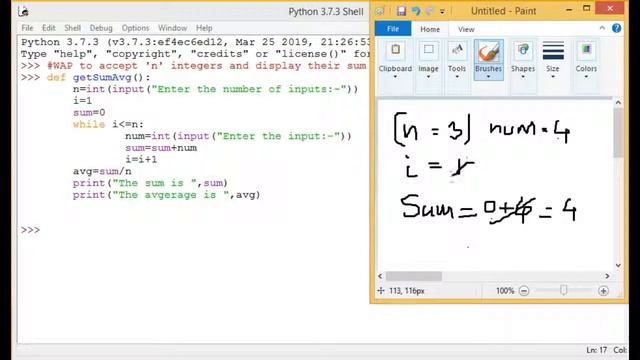640x360 pixels.
Task: Click Paint vertical scrollbar up arrow
Action: point(618,102)
